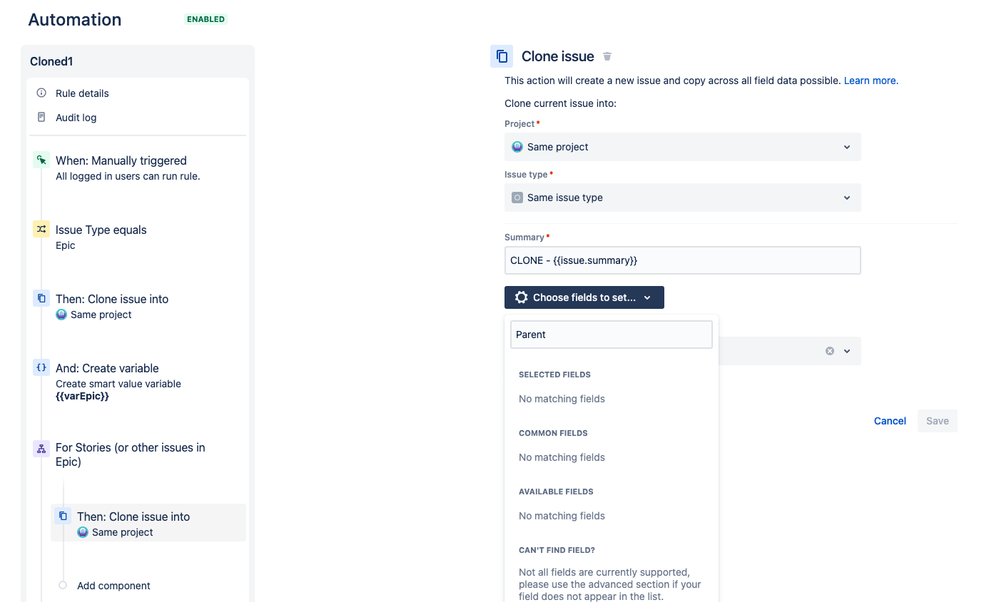The height and width of the screenshot is (602, 999).
Task: Click the nested Clone issue into icon
Action: tap(63, 516)
